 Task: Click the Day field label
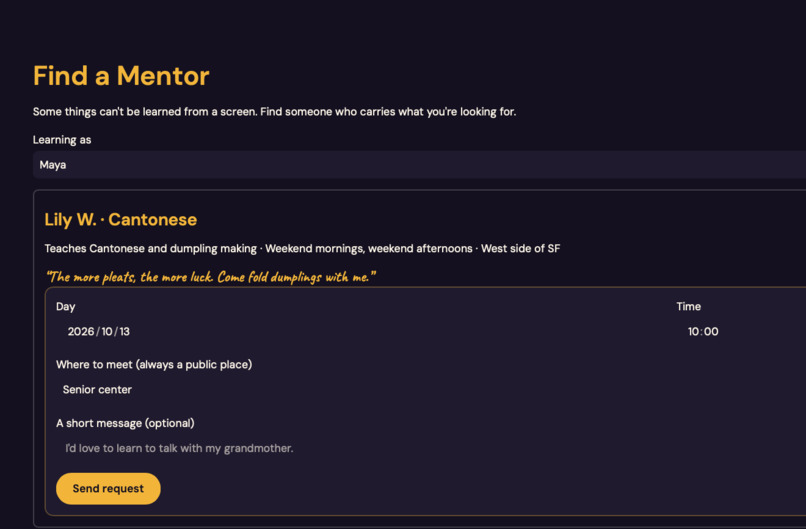point(66,306)
